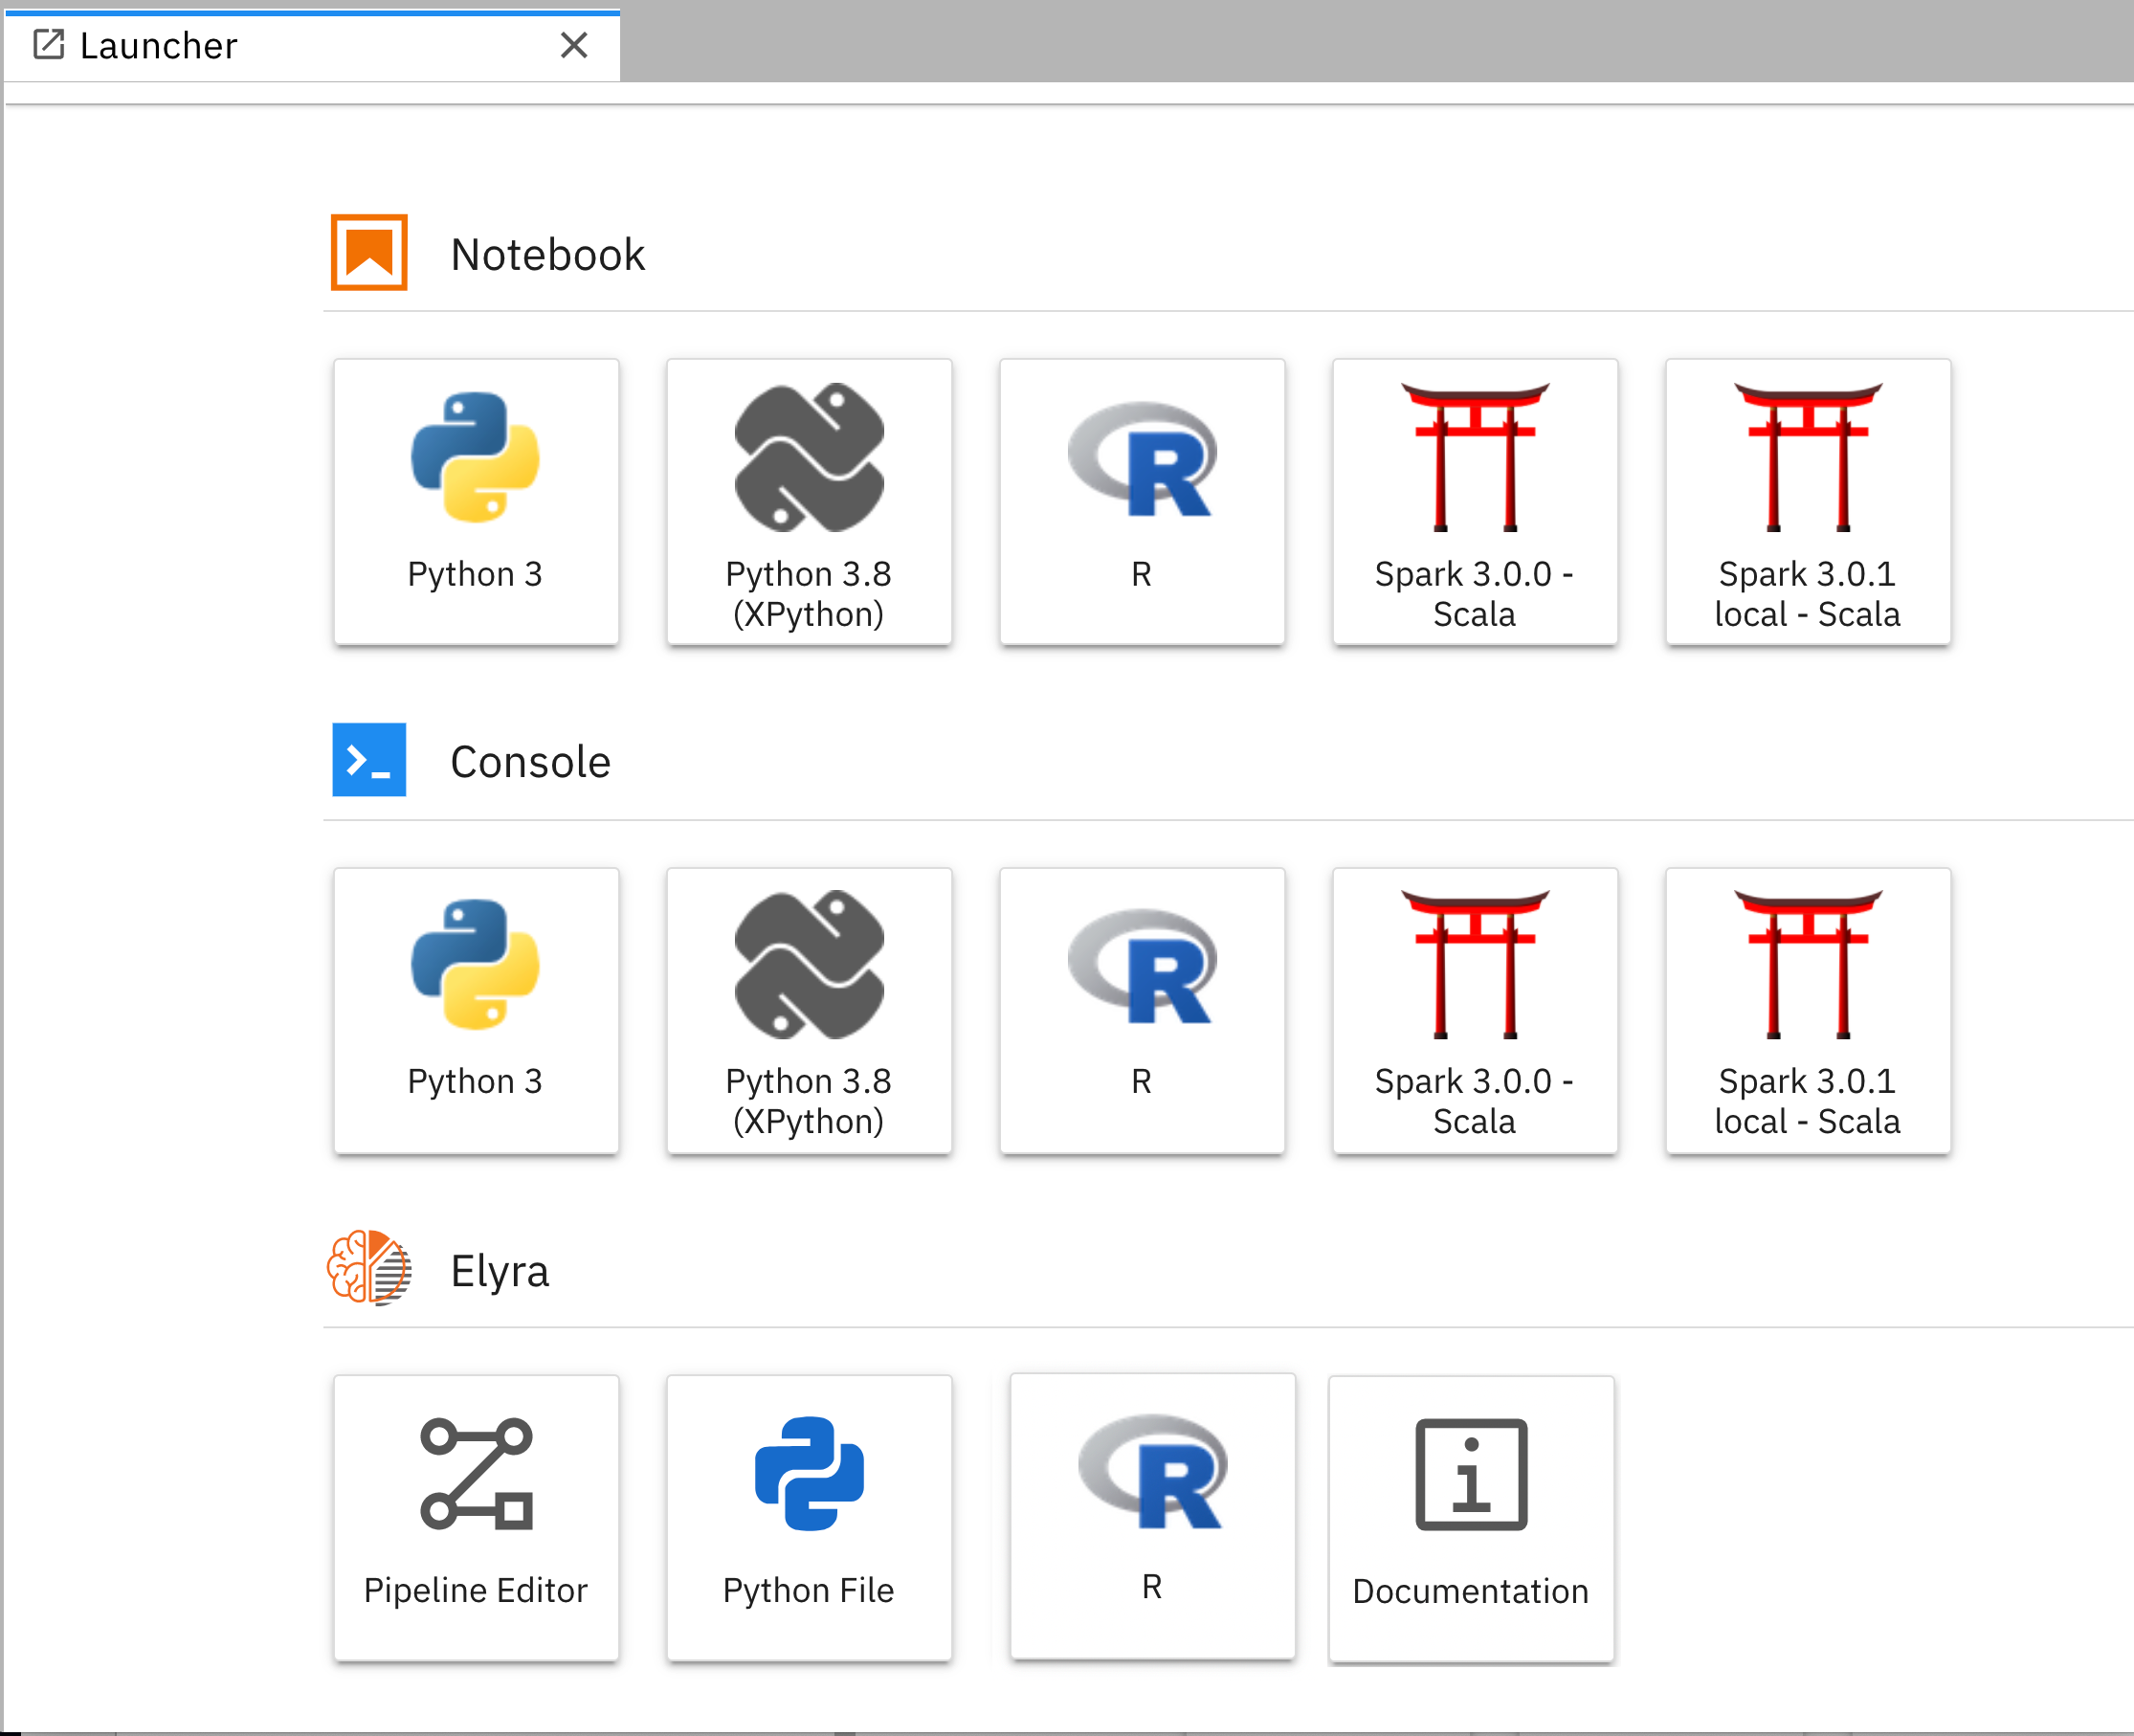Click the Elyra brain logo icon
This screenshot has height=1736, width=2134.
[x=368, y=1270]
